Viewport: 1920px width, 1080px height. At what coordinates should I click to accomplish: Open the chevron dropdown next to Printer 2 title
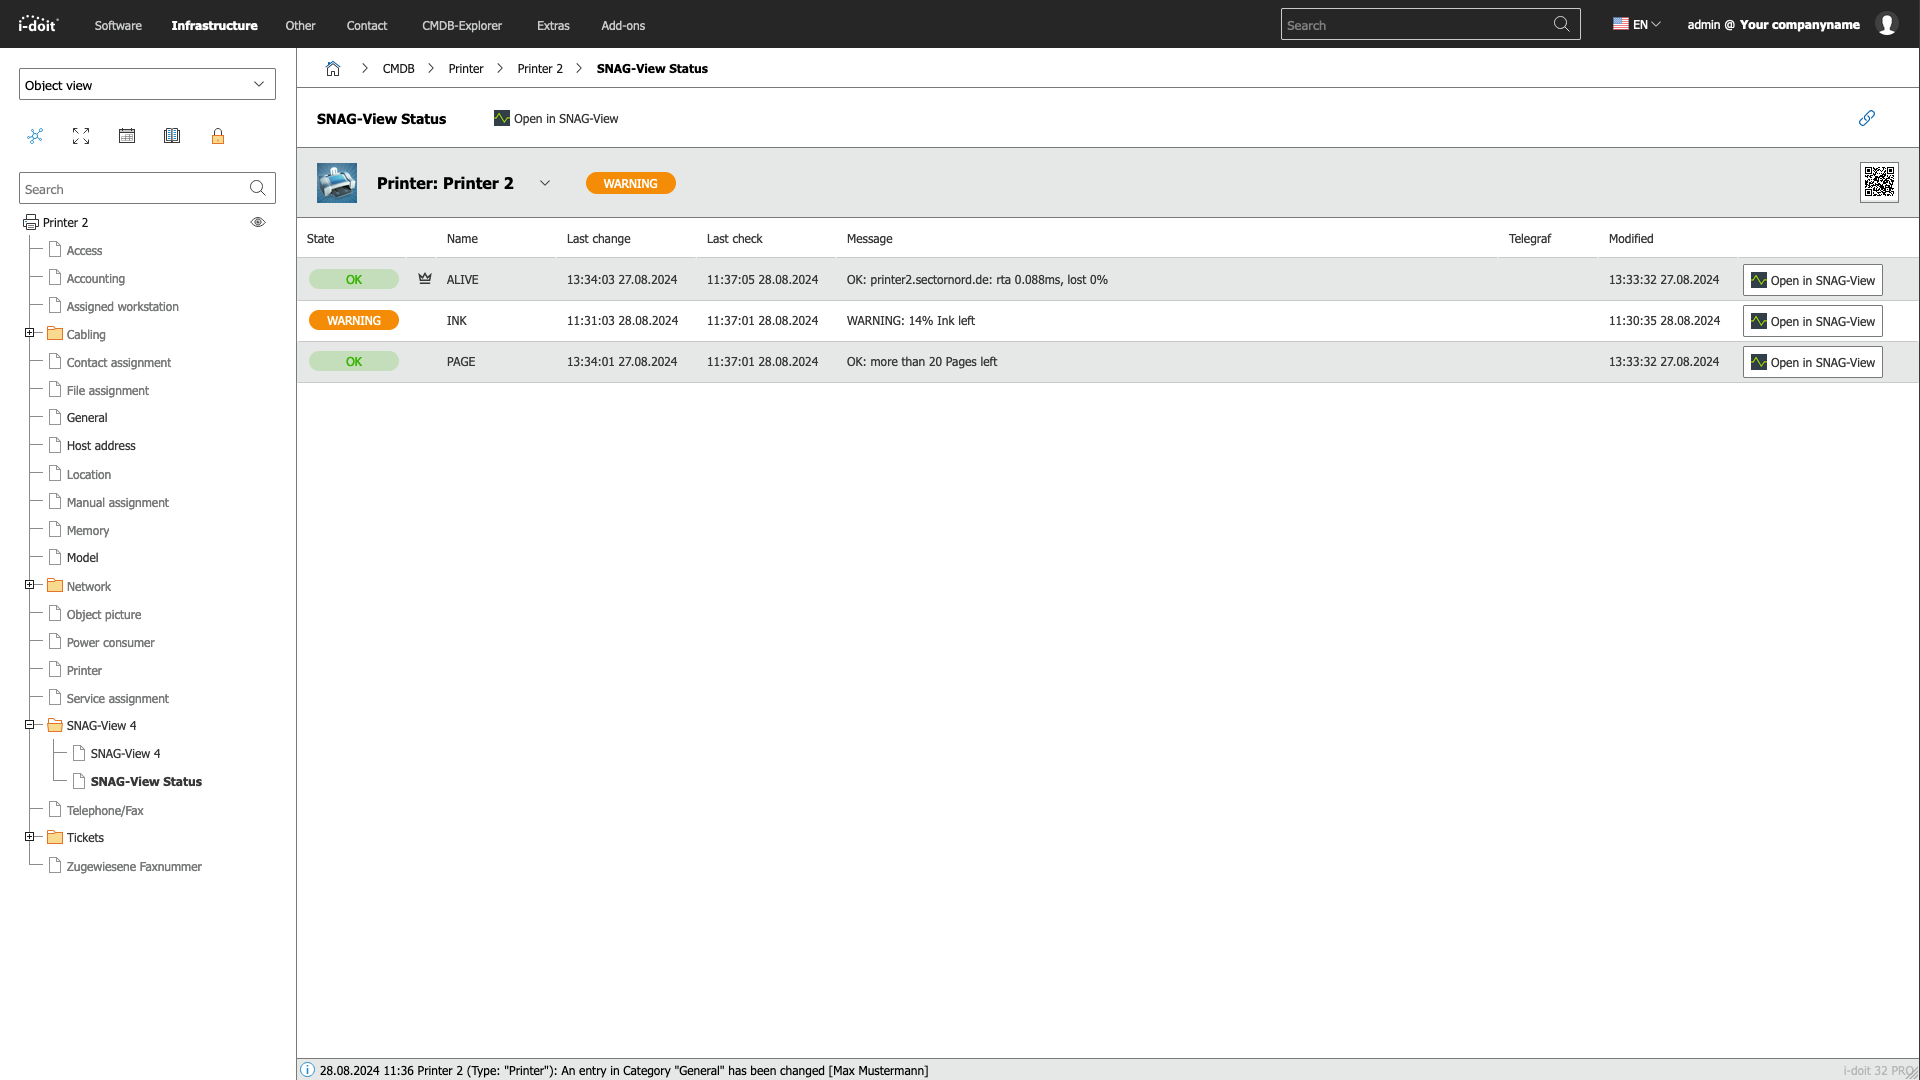tap(545, 183)
